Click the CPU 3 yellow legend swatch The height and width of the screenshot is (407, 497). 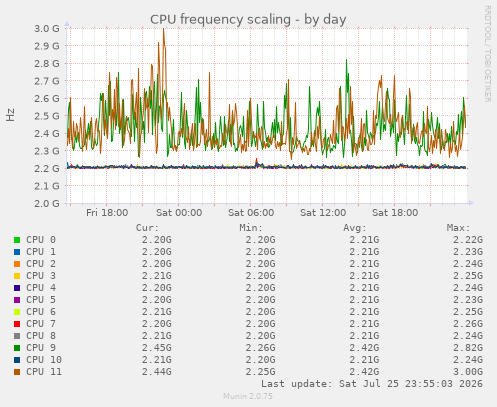(x=17, y=276)
